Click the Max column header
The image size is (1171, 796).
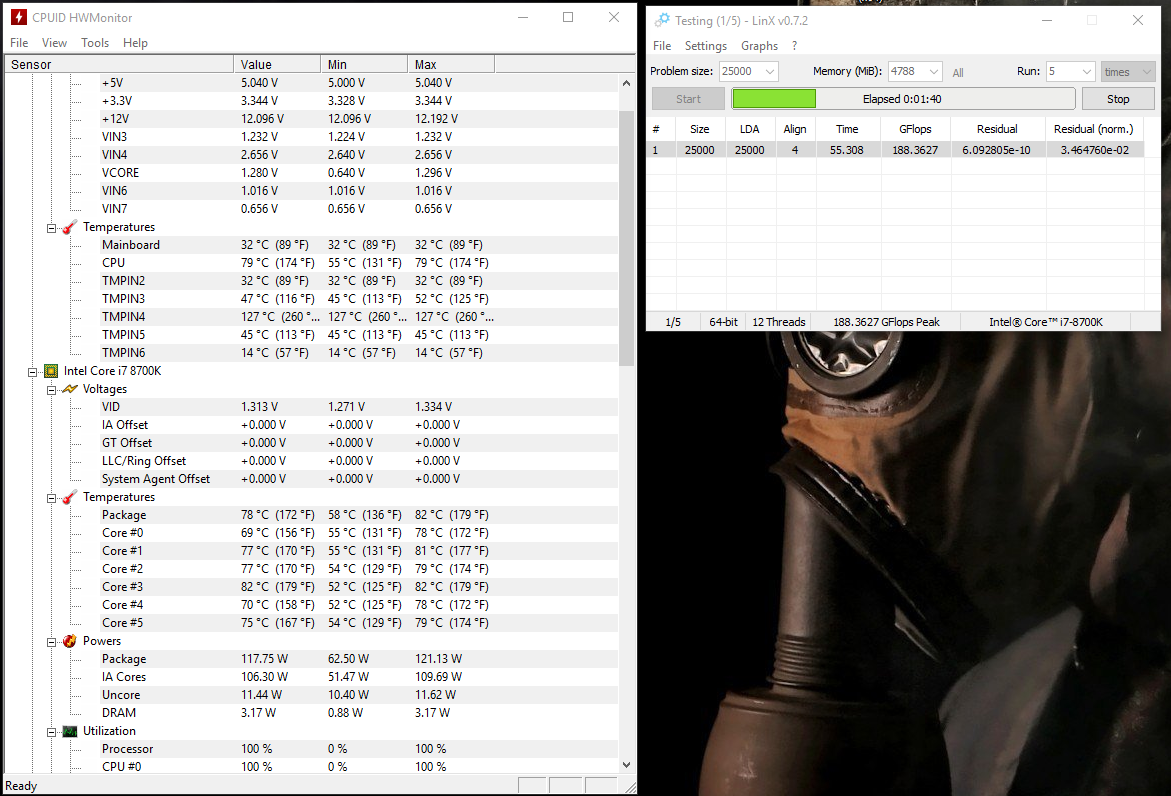tap(451, 64)
